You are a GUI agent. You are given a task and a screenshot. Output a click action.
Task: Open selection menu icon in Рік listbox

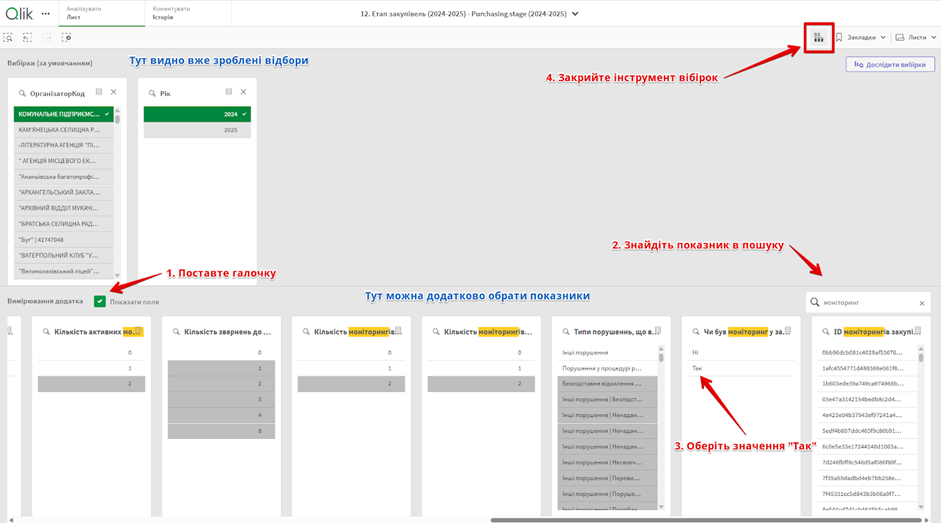(229, 92)
